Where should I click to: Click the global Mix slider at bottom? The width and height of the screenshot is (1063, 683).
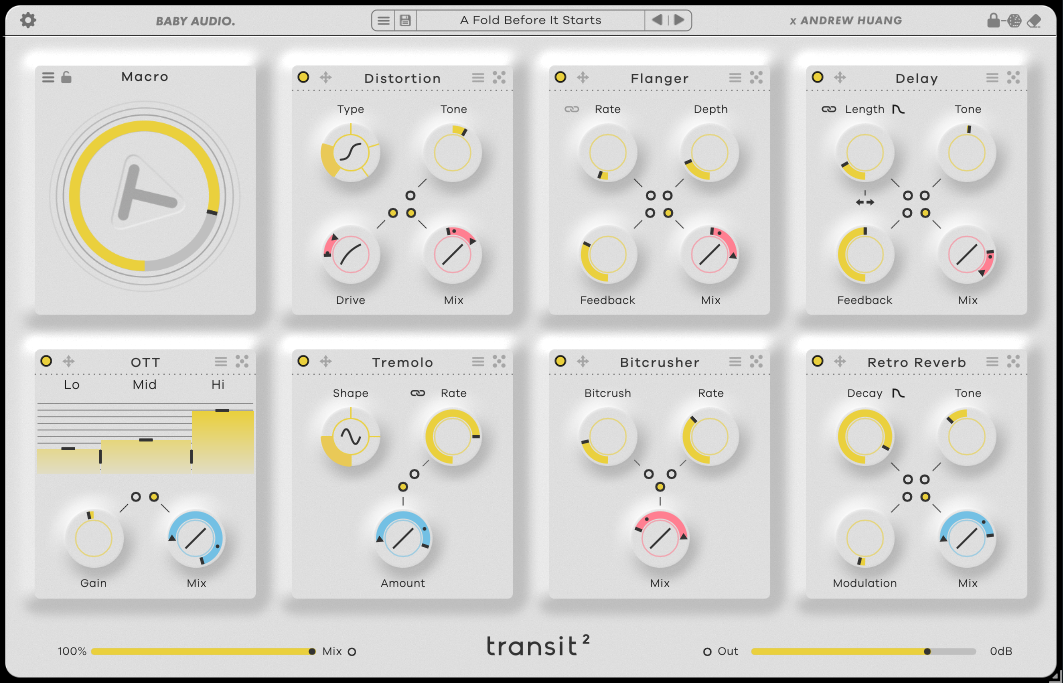[x=201, y=651]
